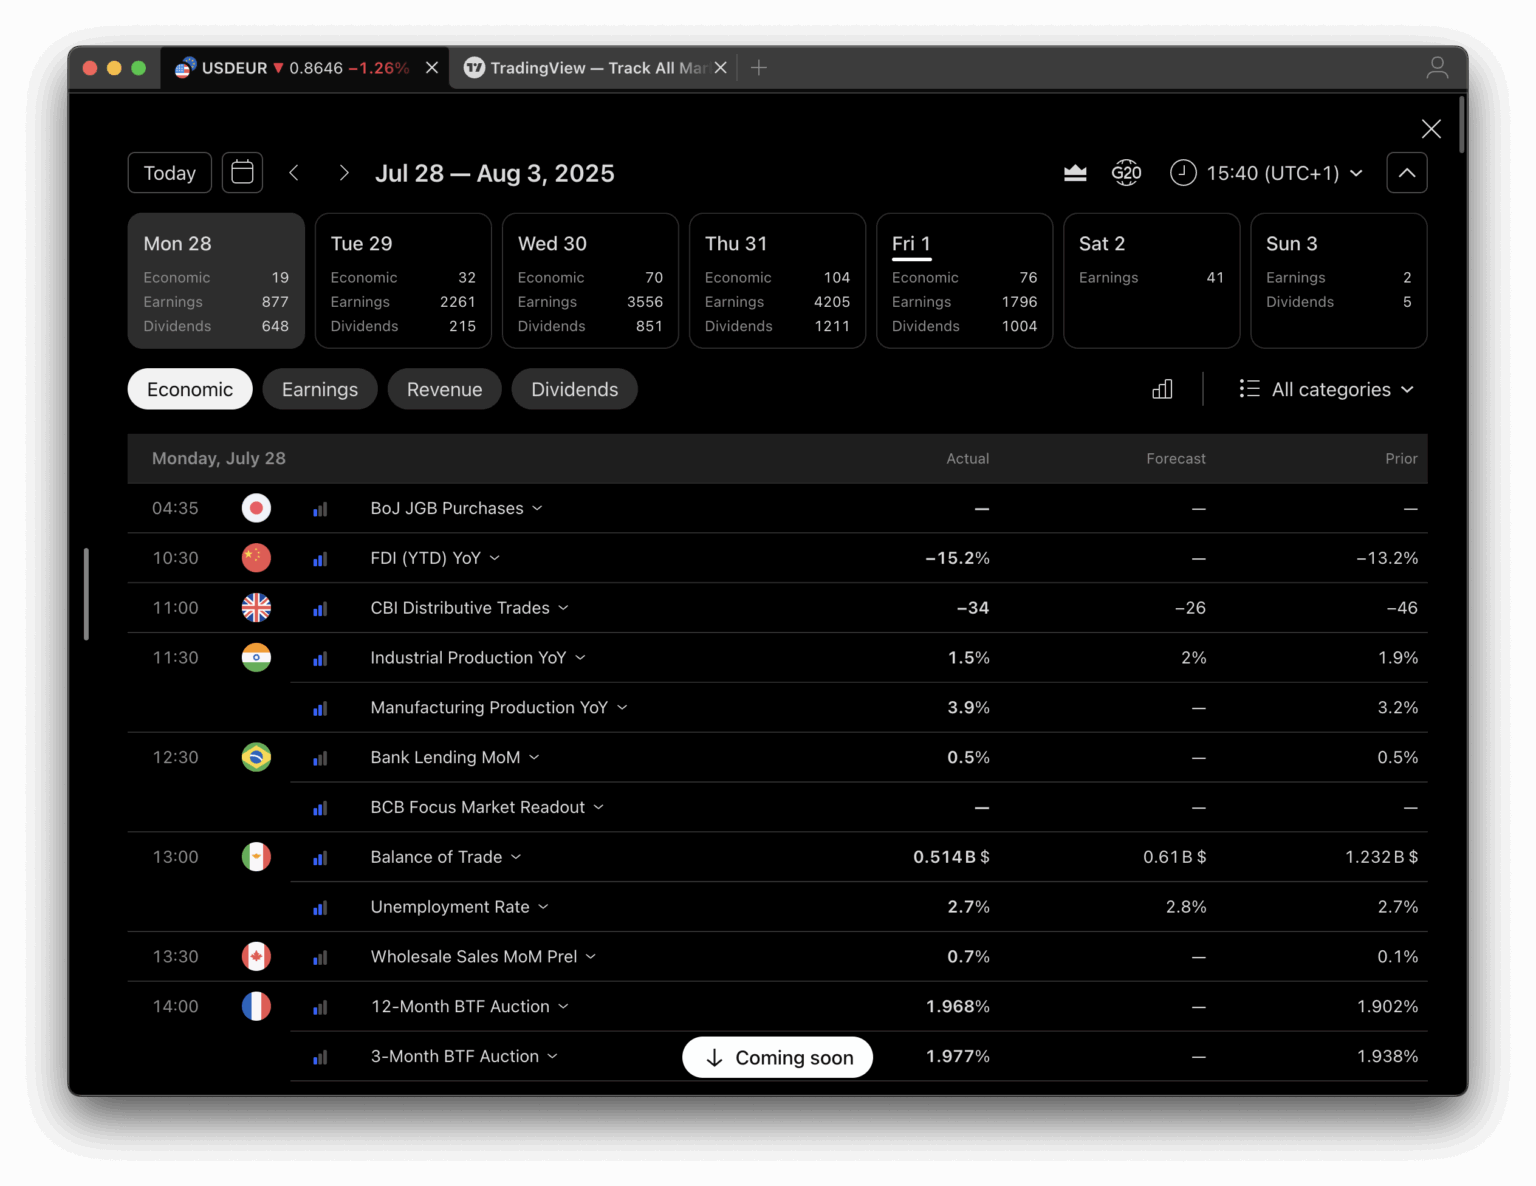Toggle the G20 countries filter
Image resolution: width=1536 pixels, height=1186 pixels.
click(x=1126, y=173)
